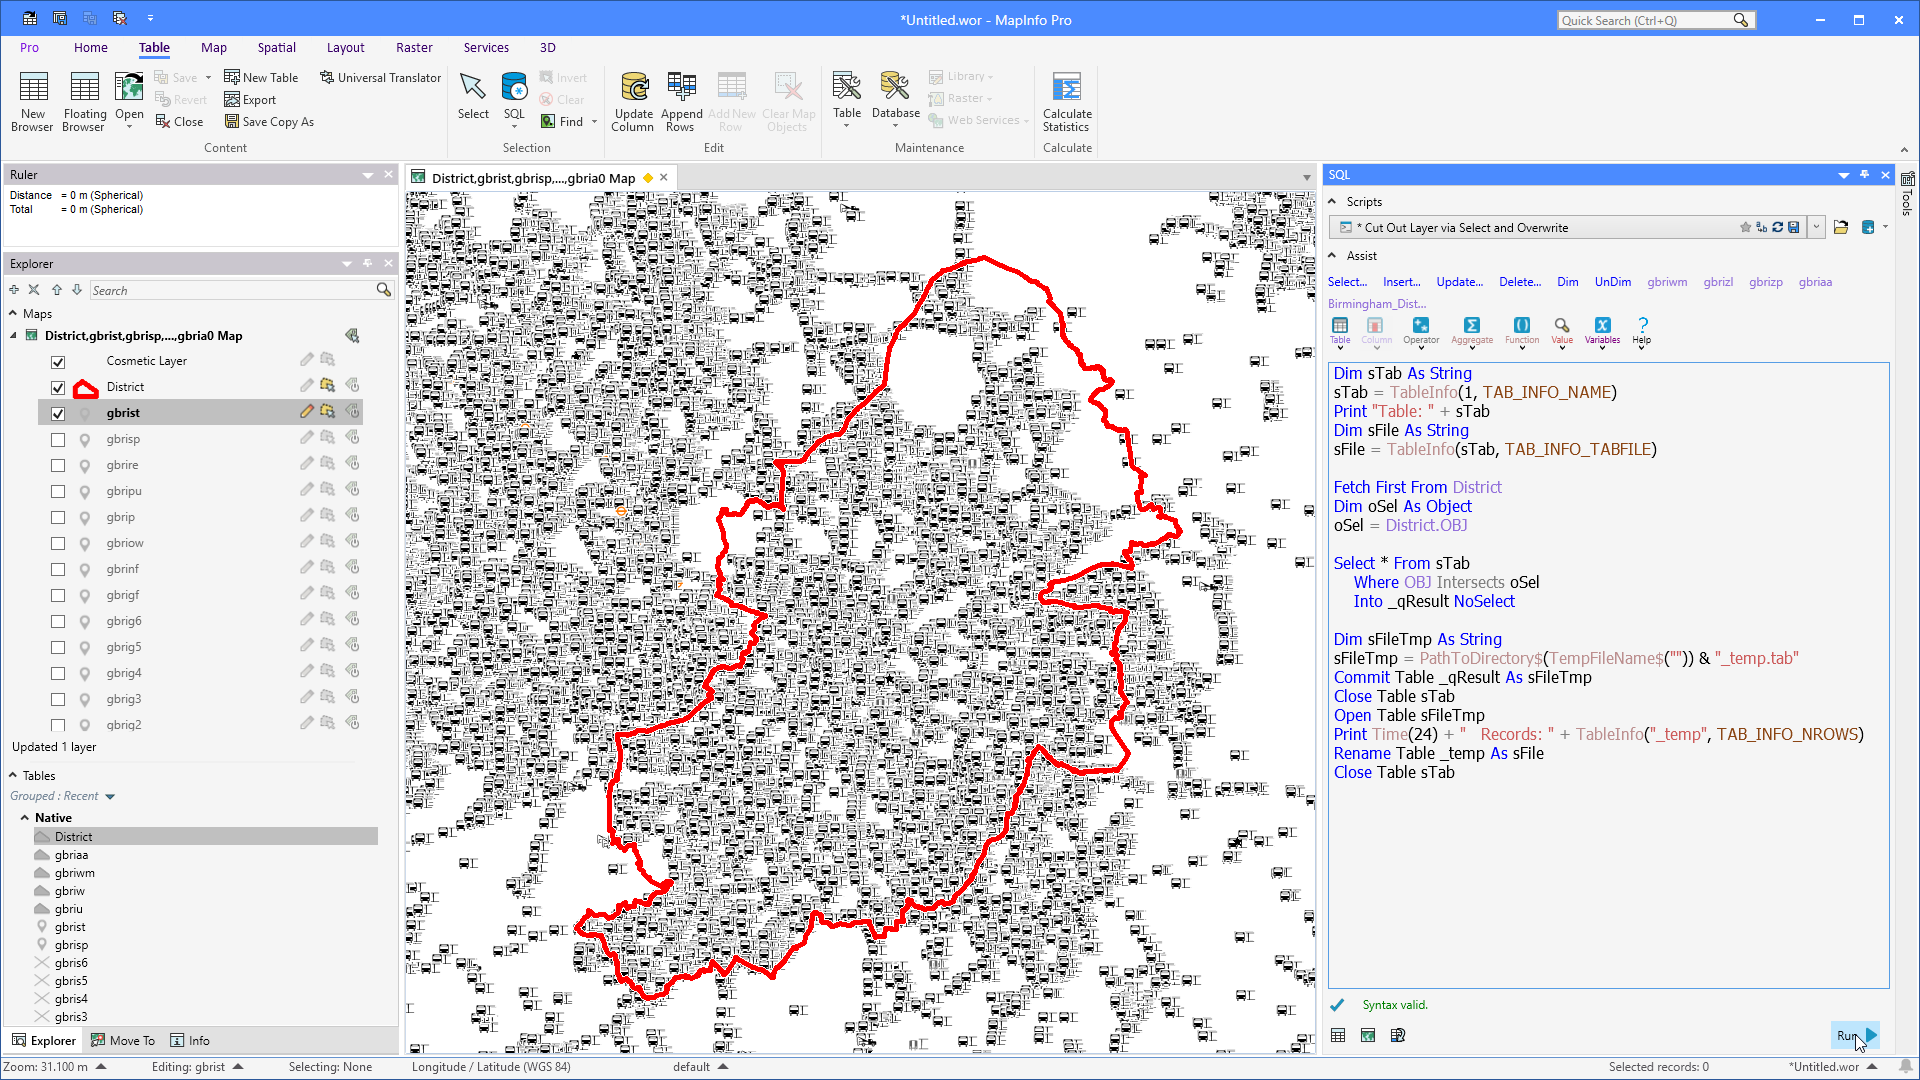Click the Insert... assist link

[1401, 282]
